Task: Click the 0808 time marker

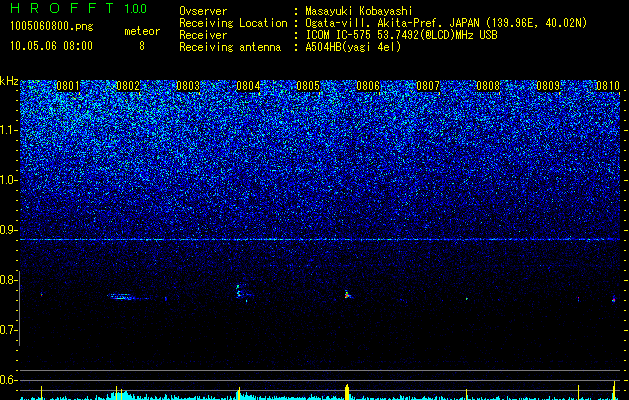Action: point(488,86)
